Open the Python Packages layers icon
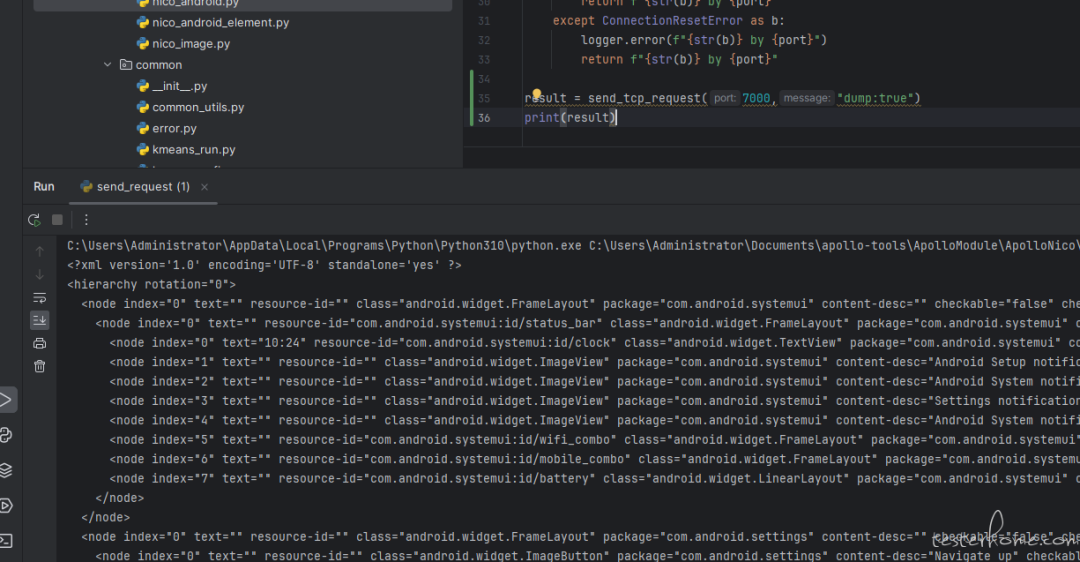The height and width of the screenshot is (562, 1080). (x=6, y=470)
